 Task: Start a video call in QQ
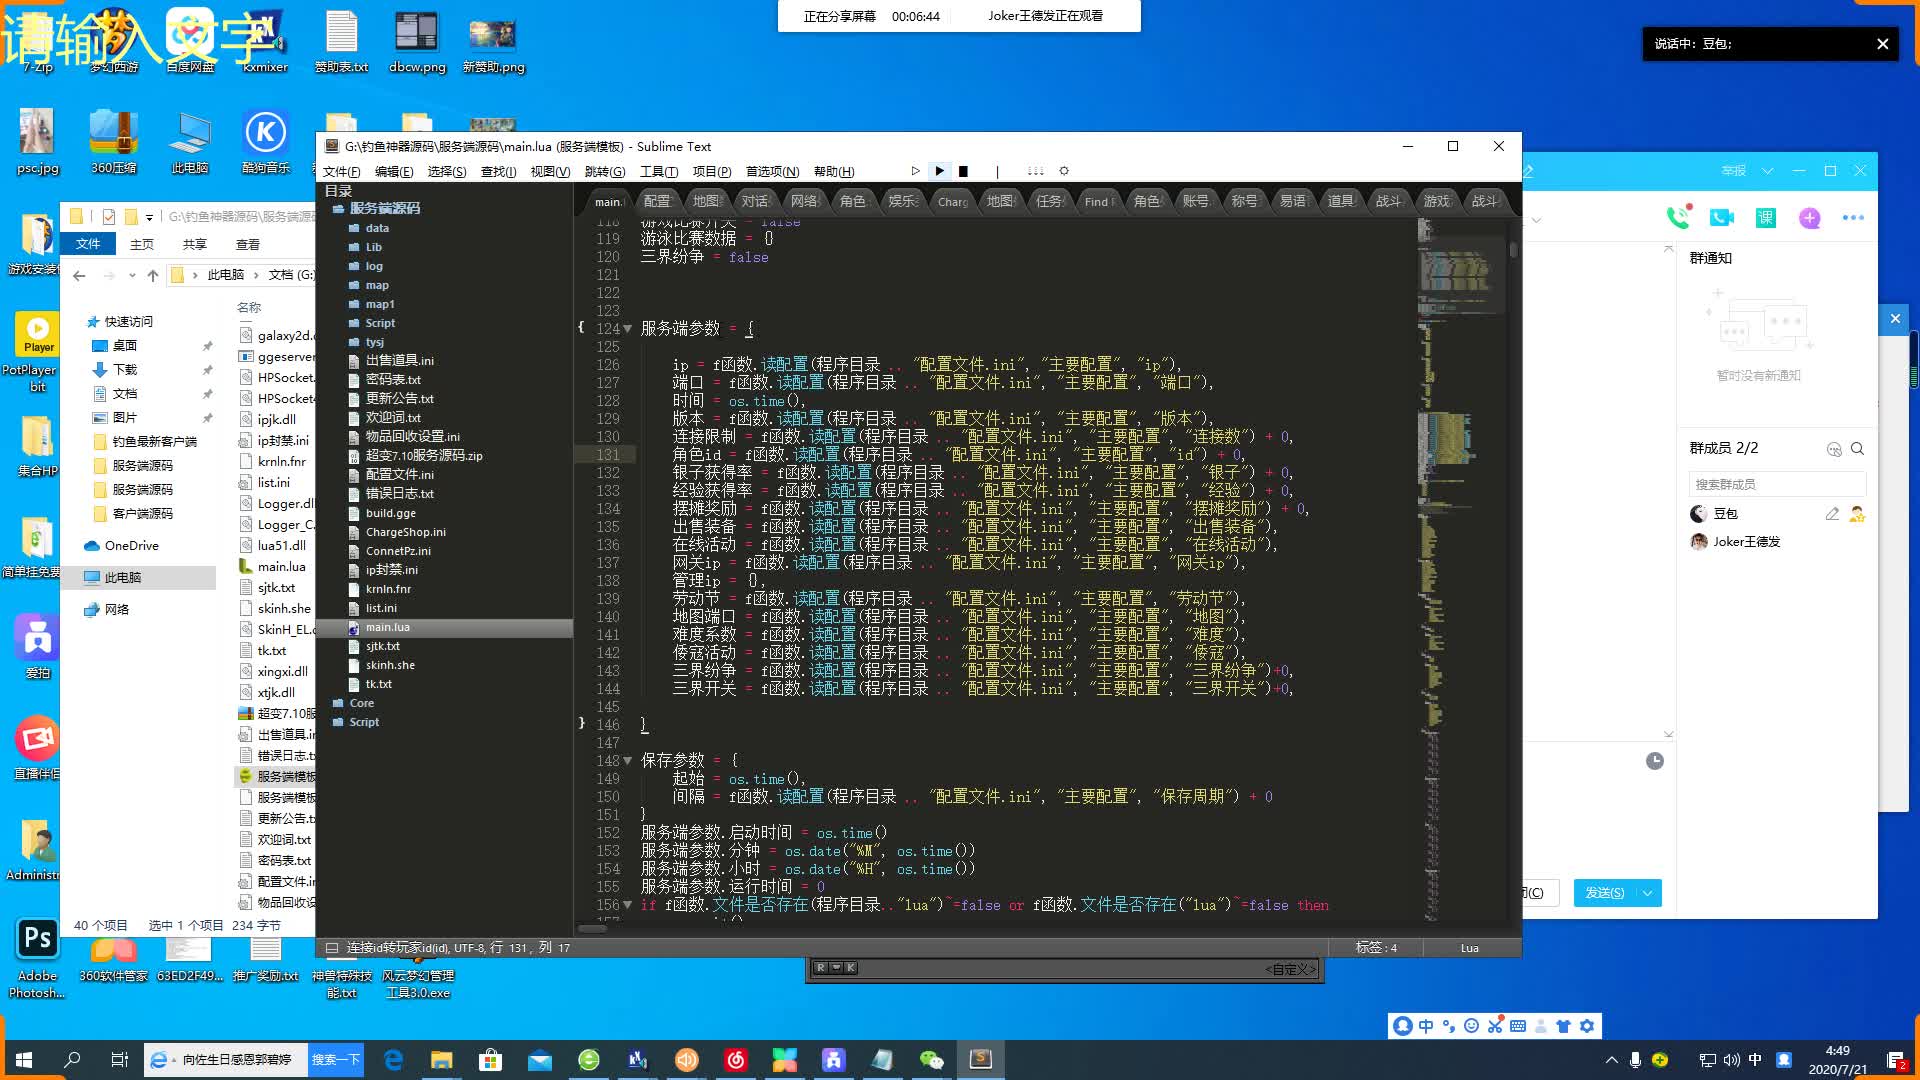[1721, 217]
